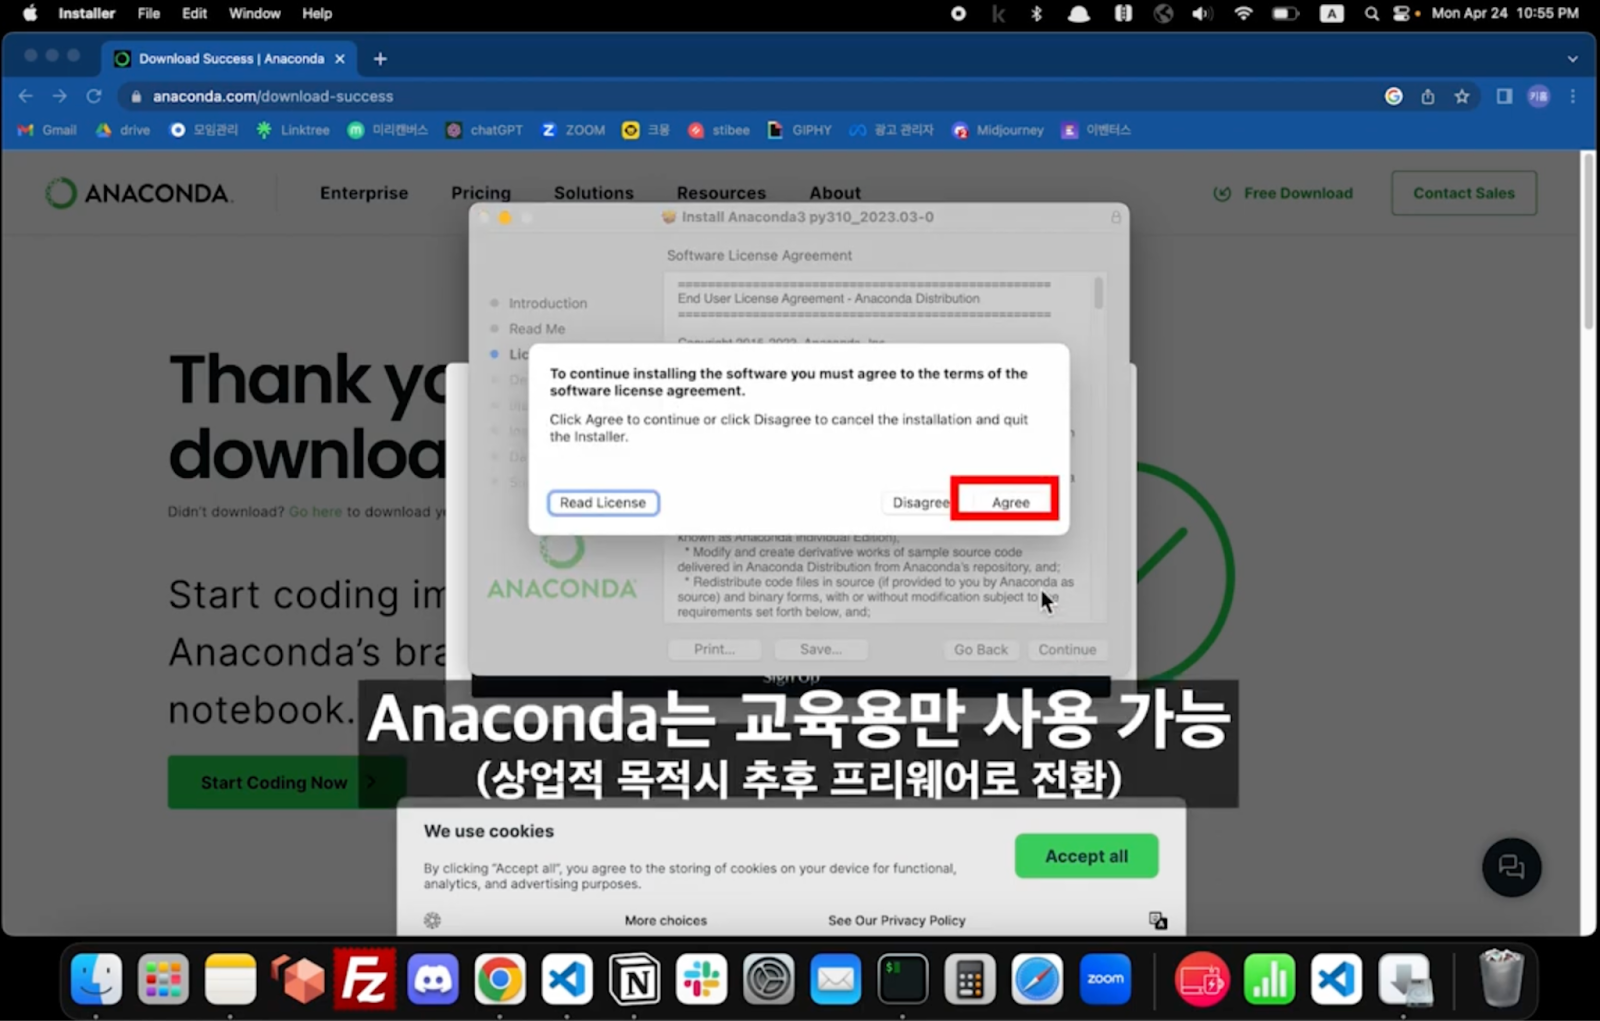1600x1021 pixels.
Task: Open the website chat bubble icon
Action: click(1511, 867)
